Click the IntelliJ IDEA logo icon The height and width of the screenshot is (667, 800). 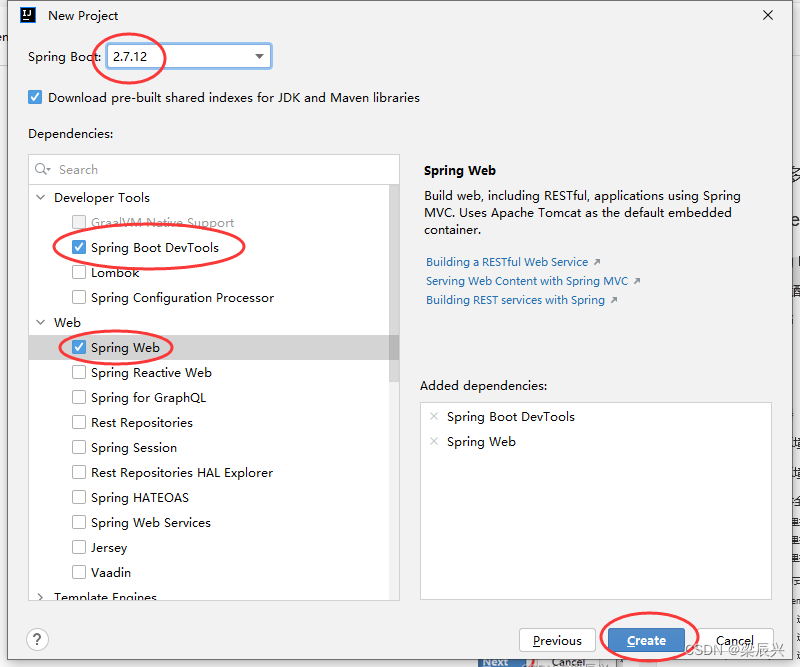click(28, 15)
